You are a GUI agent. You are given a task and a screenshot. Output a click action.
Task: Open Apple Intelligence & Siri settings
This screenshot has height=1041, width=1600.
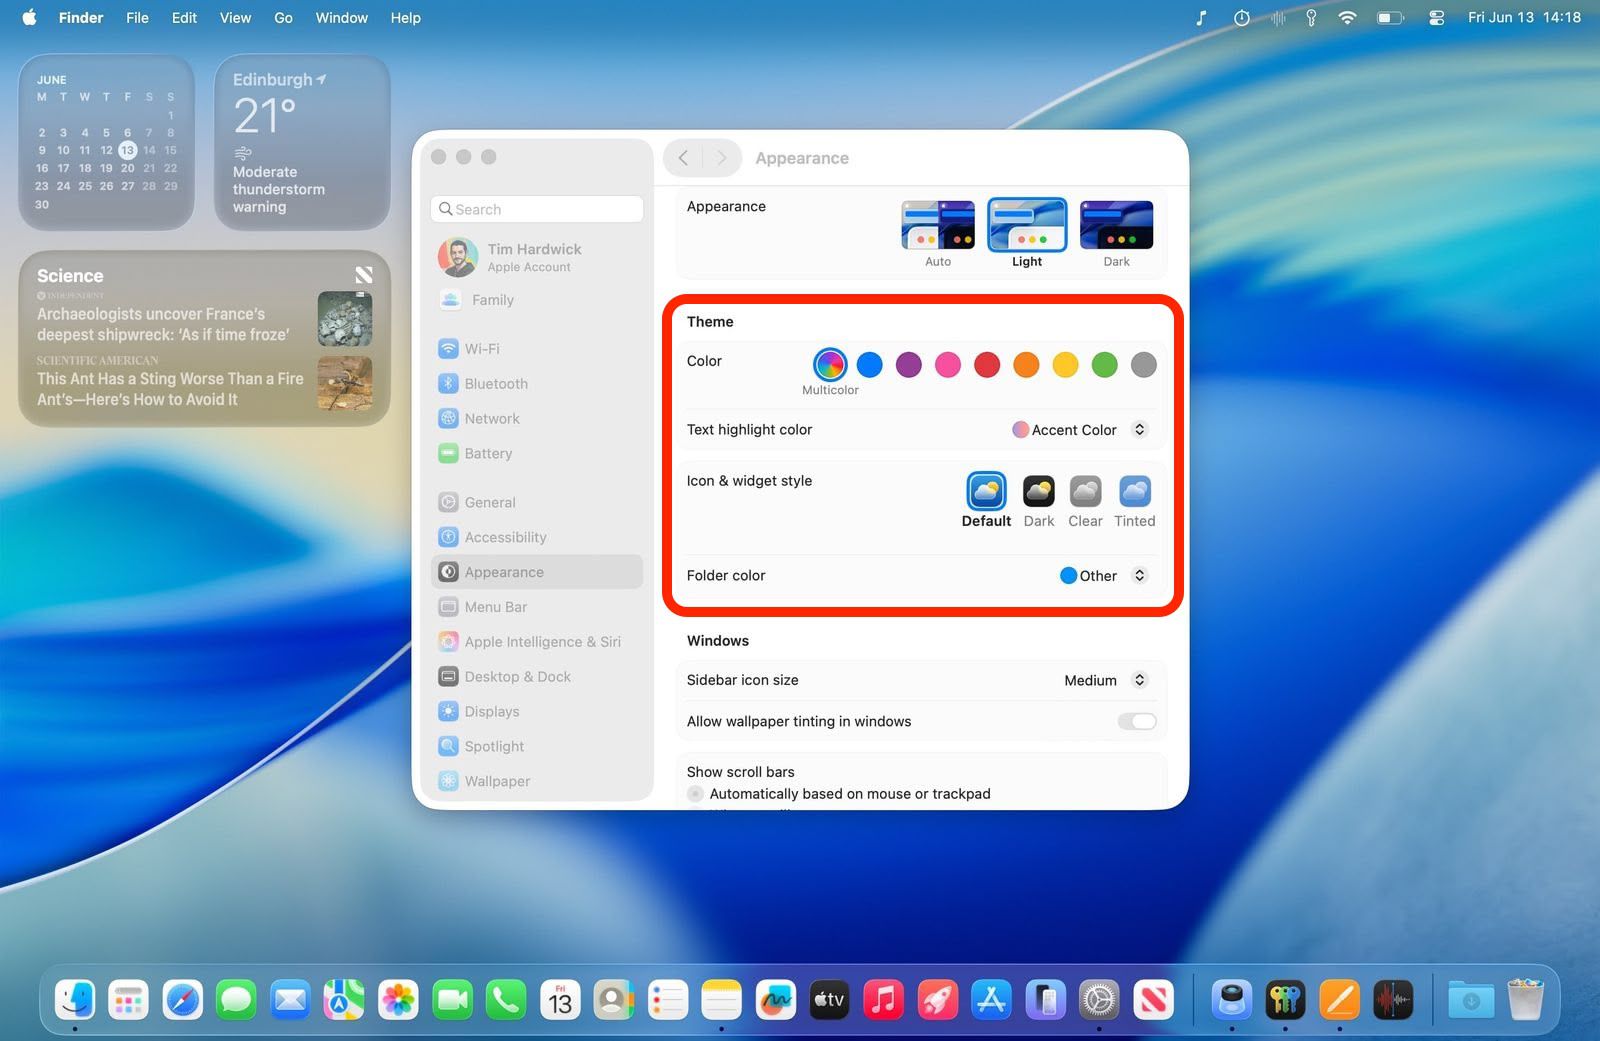pyautogui.click(x=541, y=641)
